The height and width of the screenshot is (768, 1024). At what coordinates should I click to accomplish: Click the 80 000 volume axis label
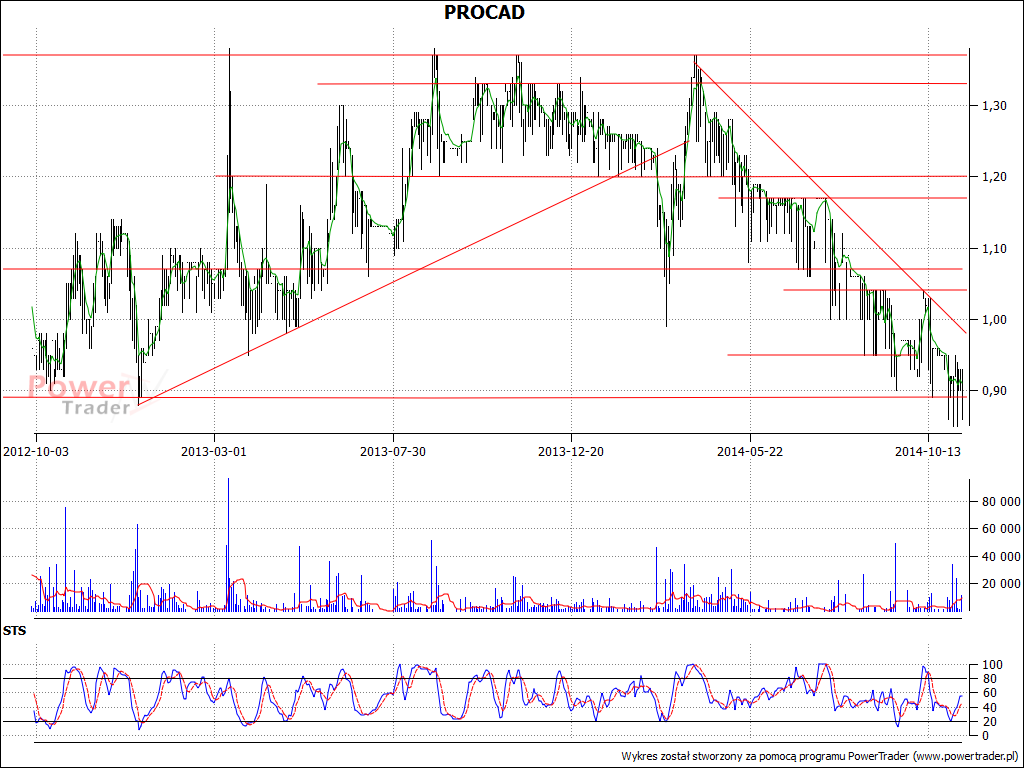point(1001,502)
